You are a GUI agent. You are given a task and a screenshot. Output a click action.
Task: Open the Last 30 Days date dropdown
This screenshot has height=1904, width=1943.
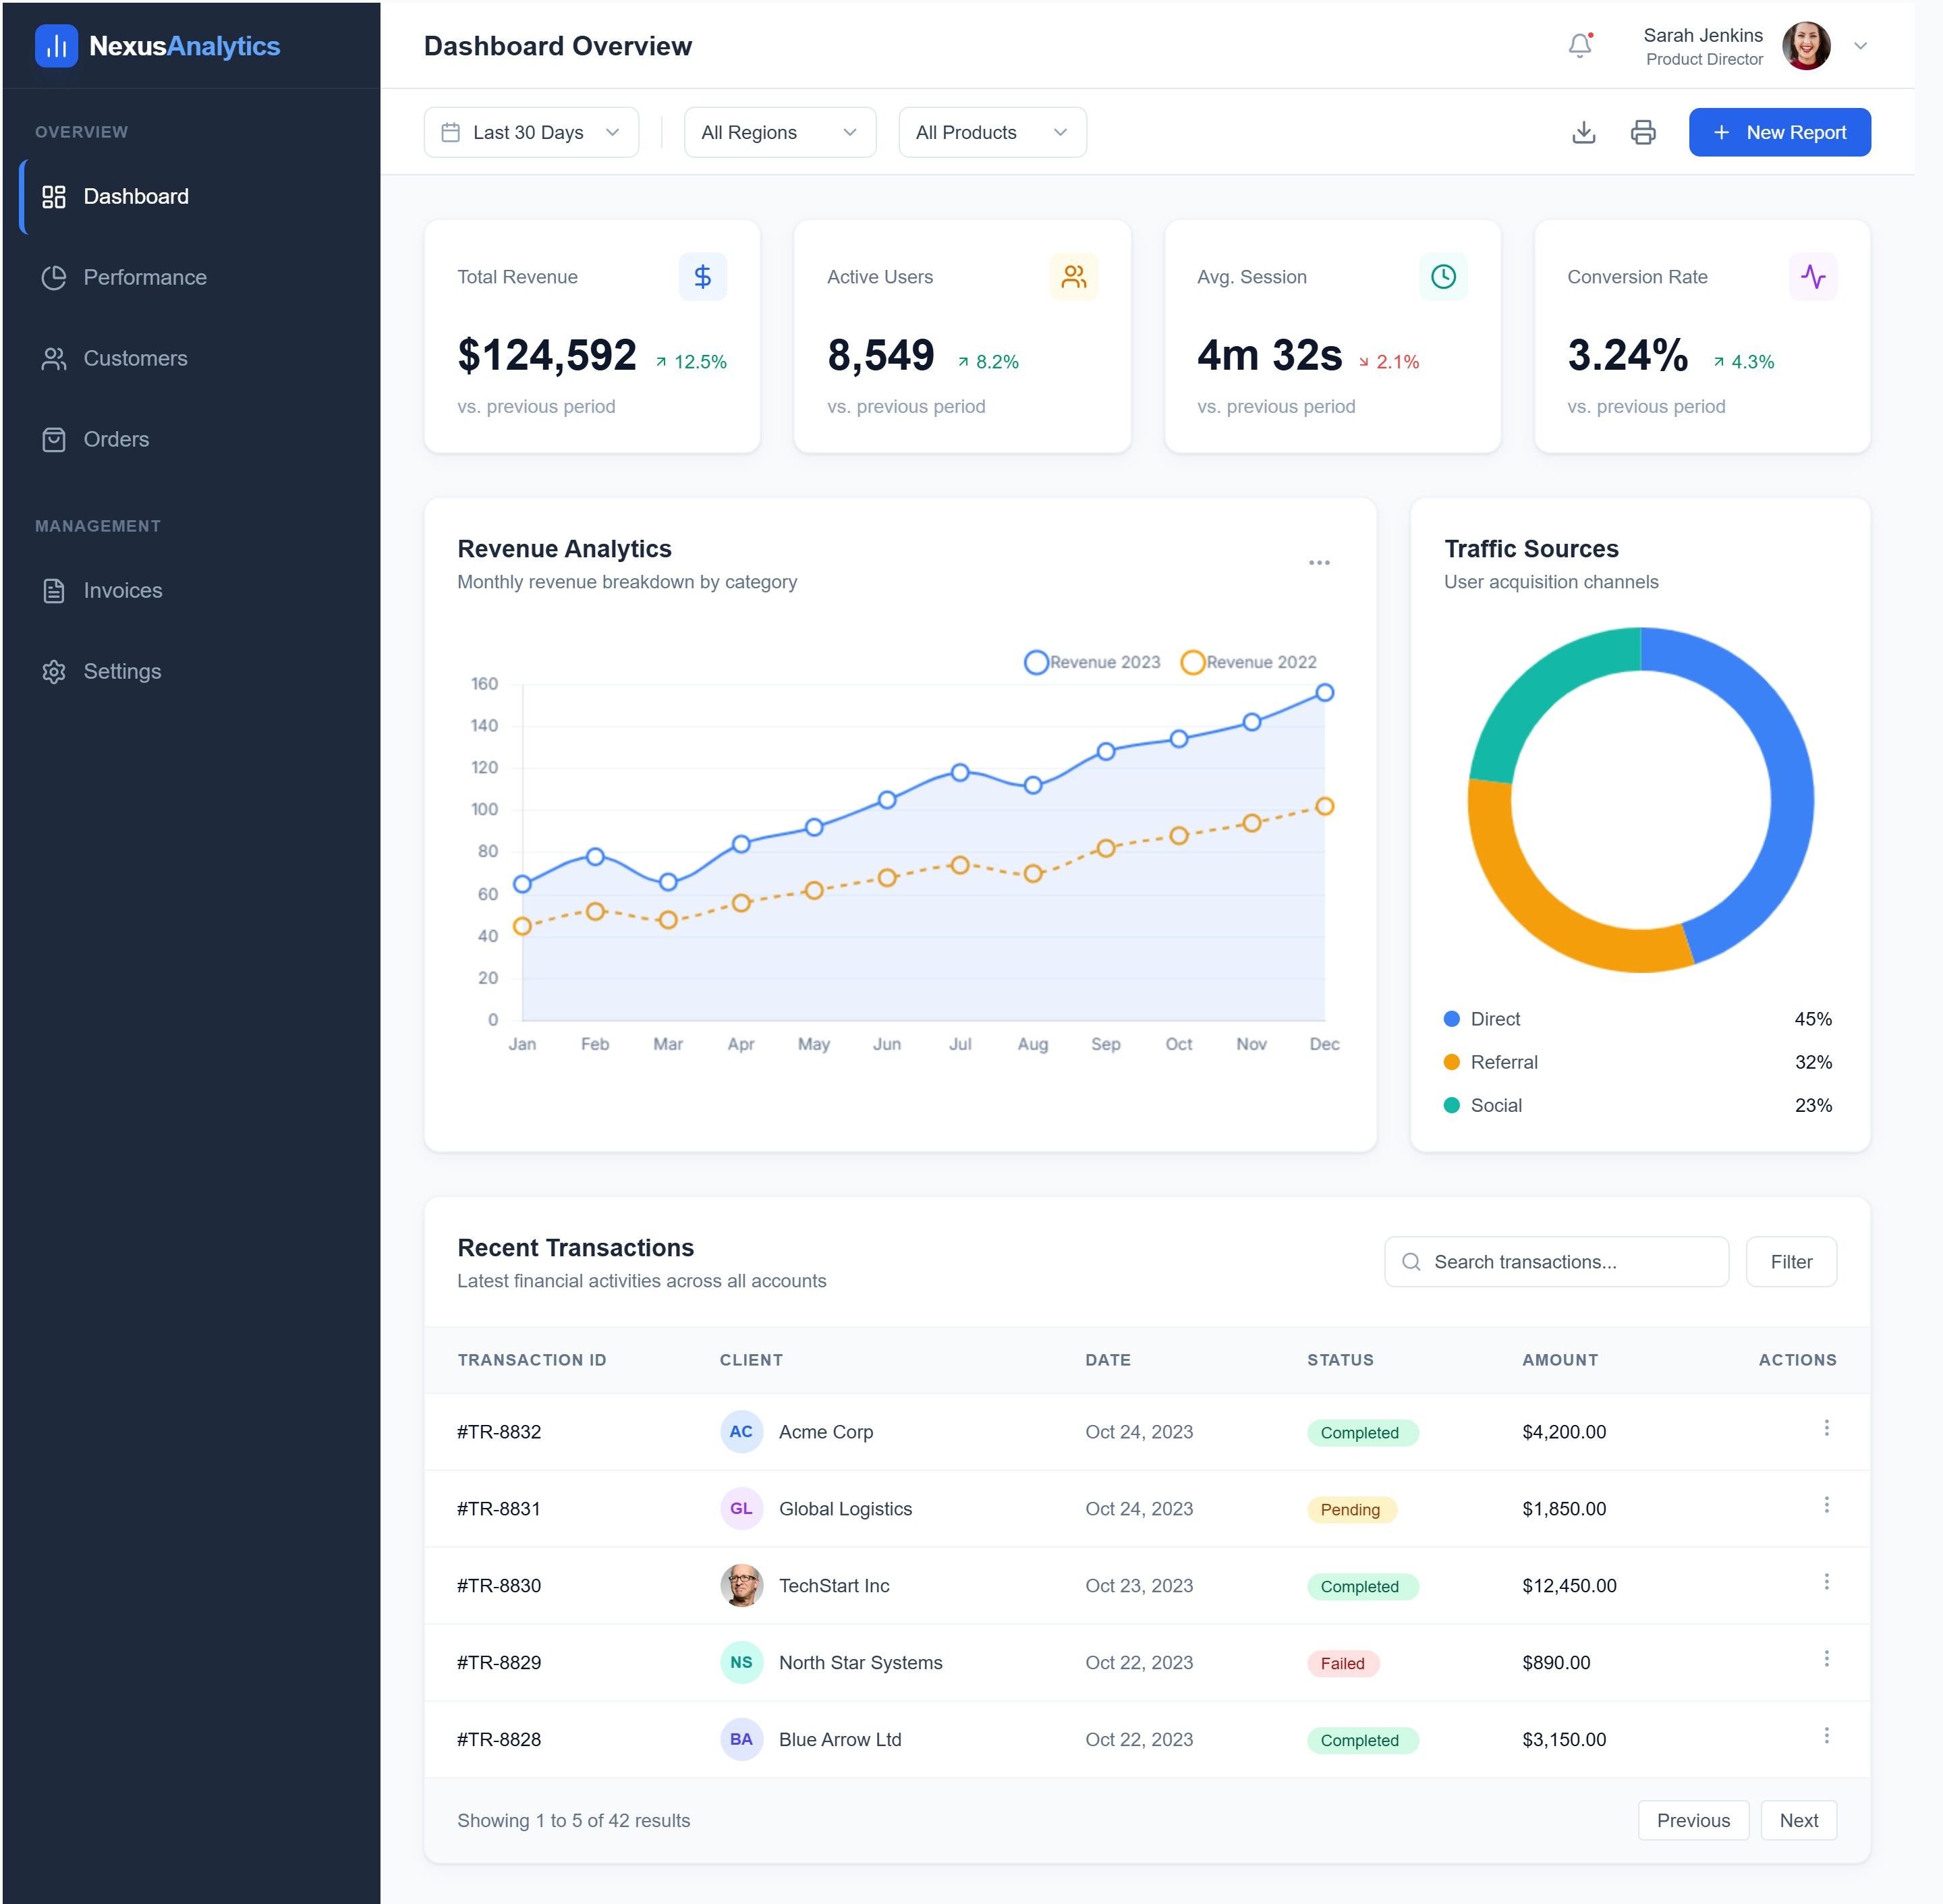531,132
